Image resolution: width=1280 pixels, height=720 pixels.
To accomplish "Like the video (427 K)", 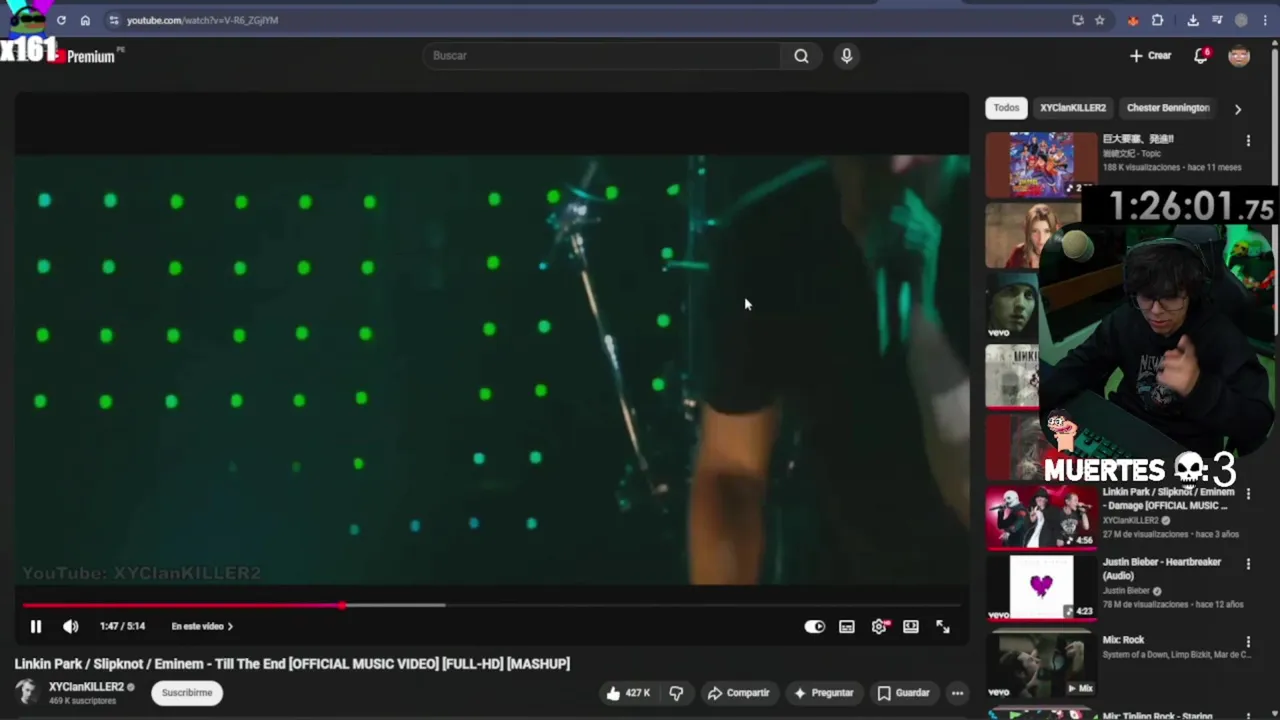I will [x=628, y=693].
